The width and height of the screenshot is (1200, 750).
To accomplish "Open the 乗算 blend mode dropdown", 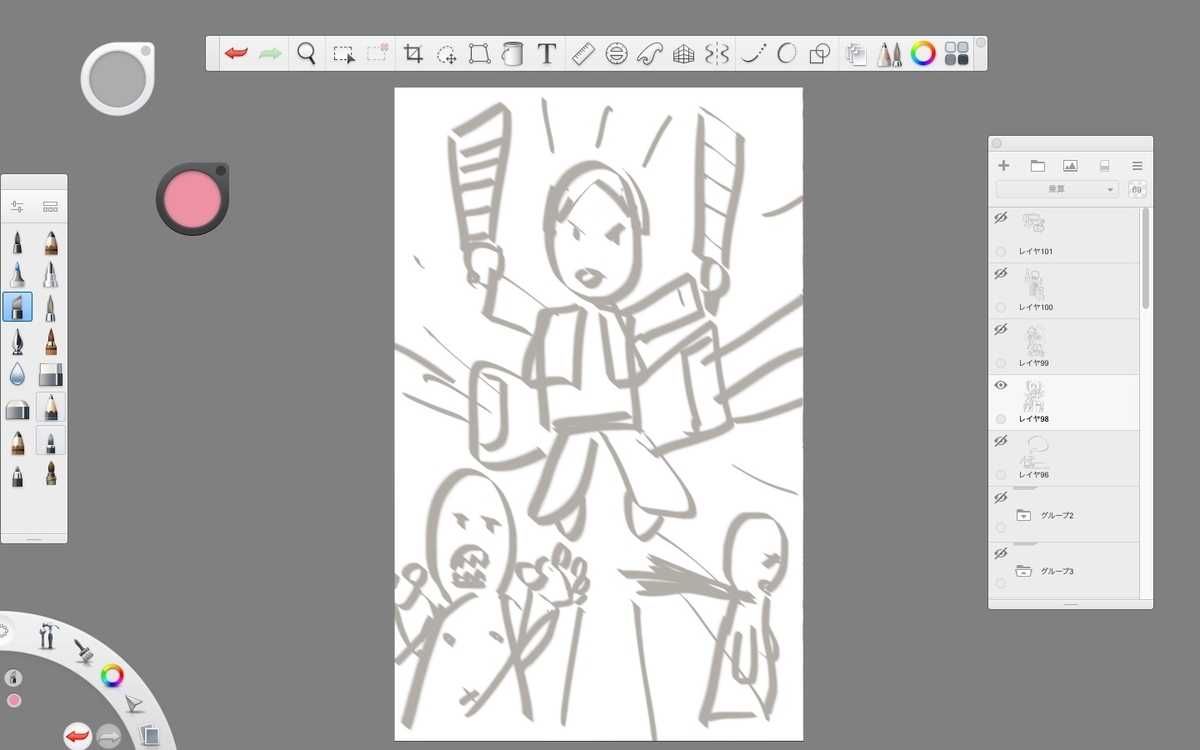I will (x=1057, y=189).
